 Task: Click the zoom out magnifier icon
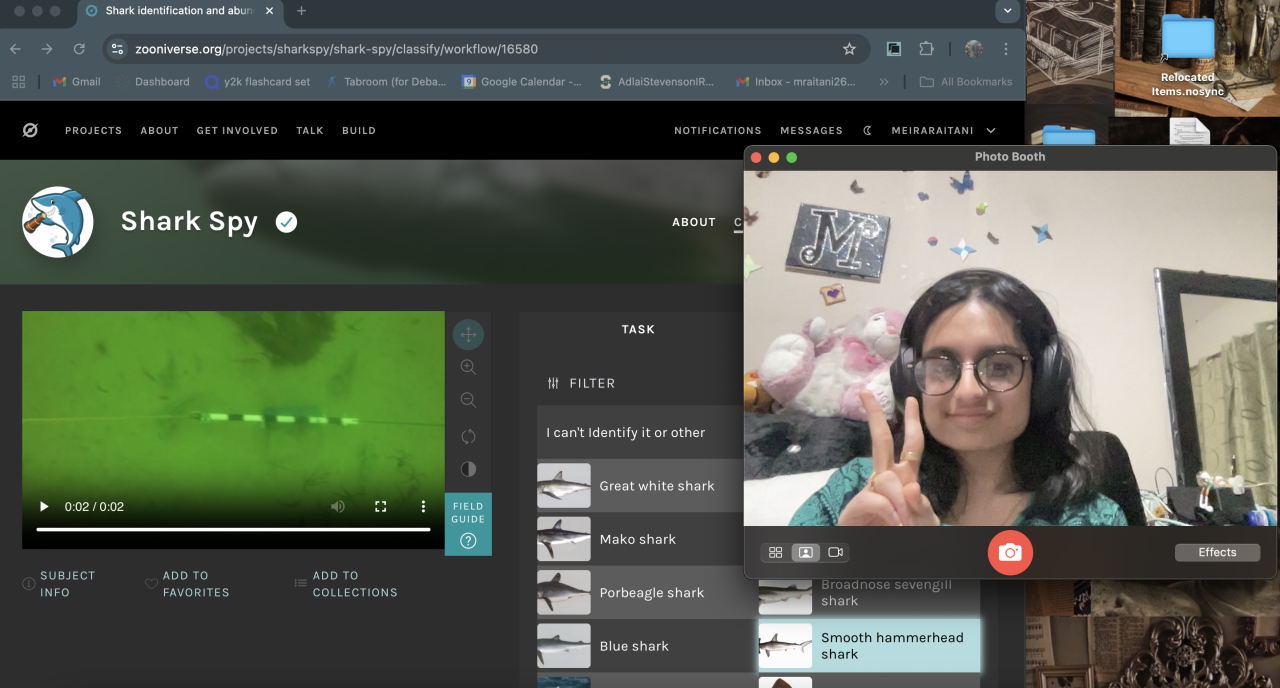pos(468,400)
